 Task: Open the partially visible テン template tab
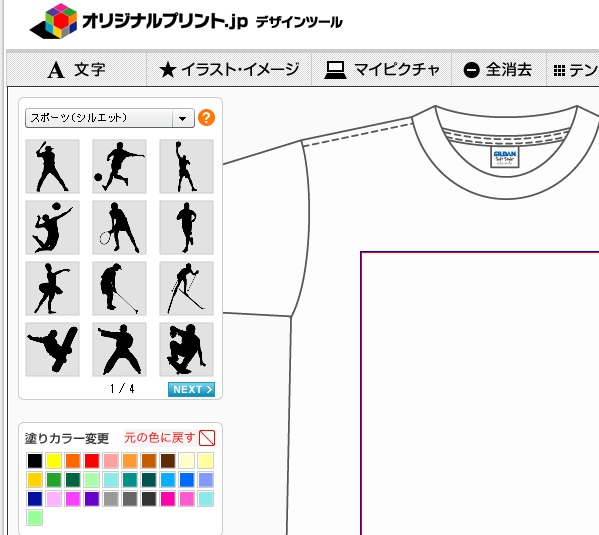coord(573,70)
